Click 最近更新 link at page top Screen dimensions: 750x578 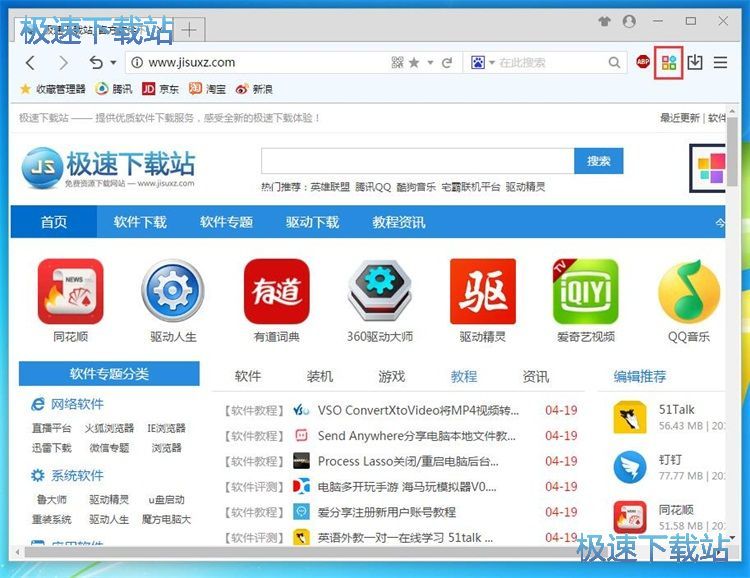(679, 118)
